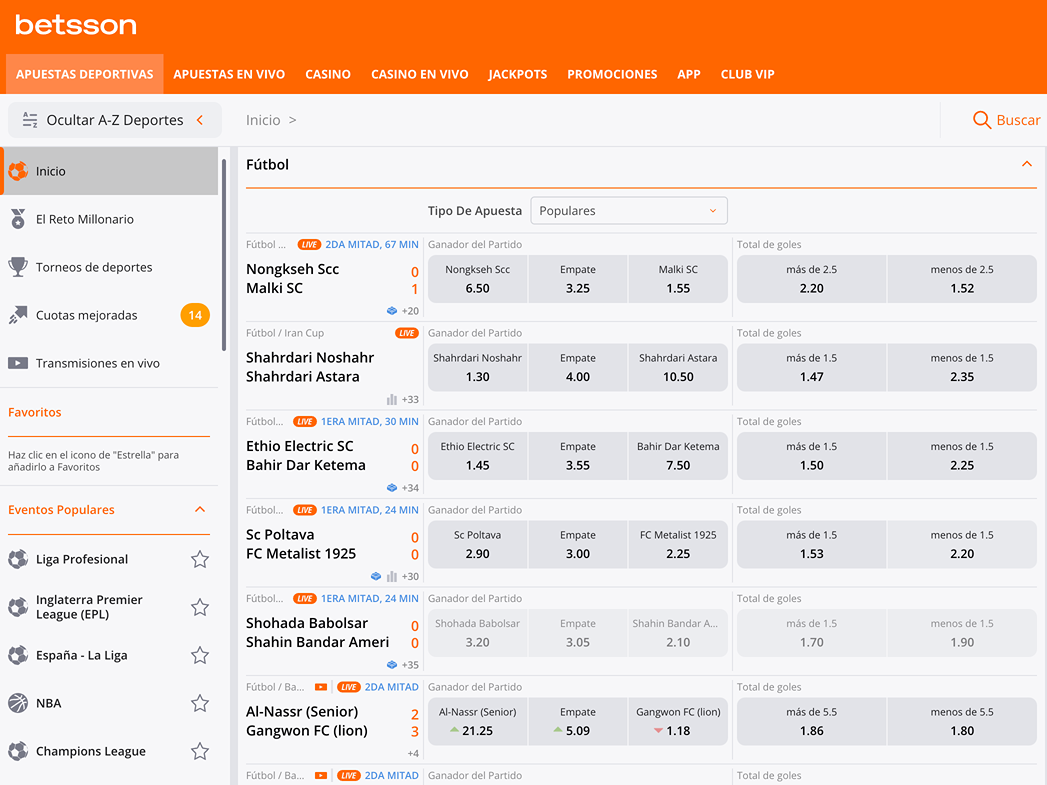Collapse the Eventos Populares list
This screenshot has width=1047, height=785.
pyautogui.click(x=200, y=510)
